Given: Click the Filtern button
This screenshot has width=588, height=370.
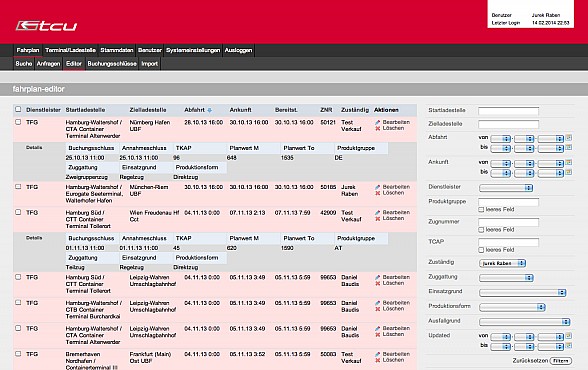Looking at the screenshot, I should coord(561,361).
